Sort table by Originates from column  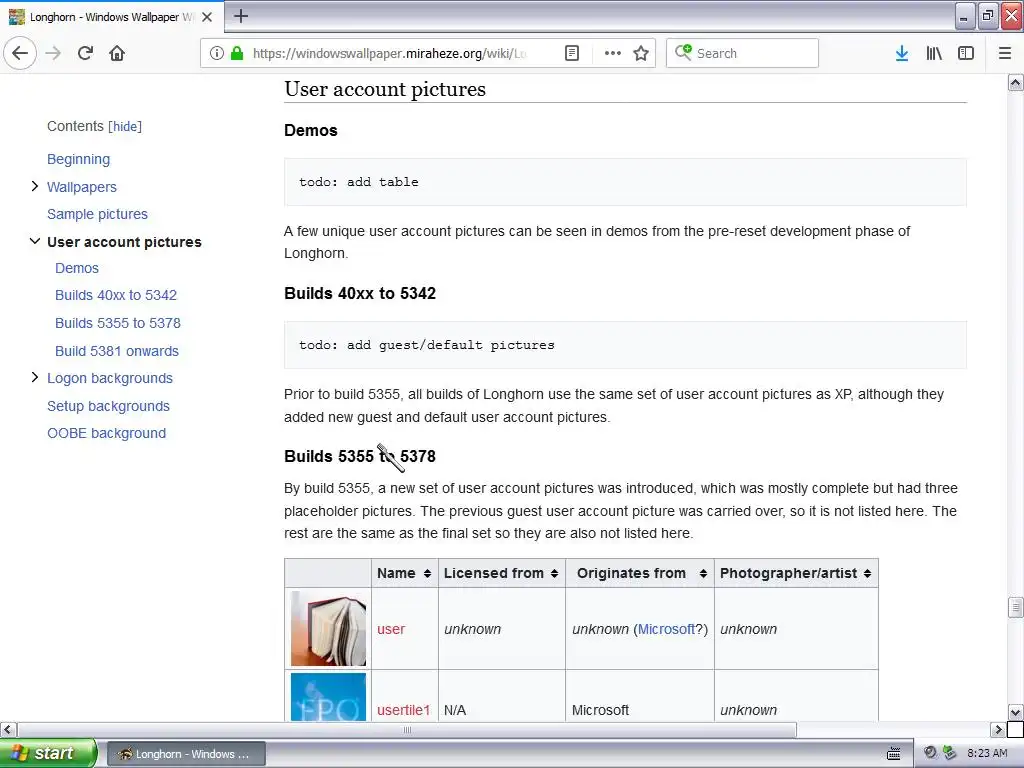point(640,573)
